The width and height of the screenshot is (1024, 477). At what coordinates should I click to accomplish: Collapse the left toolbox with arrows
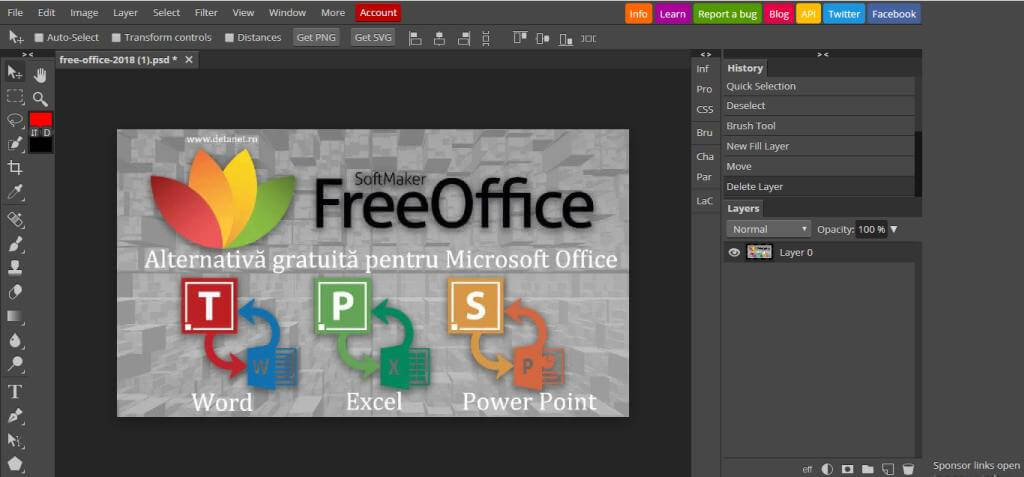point(27,54)
